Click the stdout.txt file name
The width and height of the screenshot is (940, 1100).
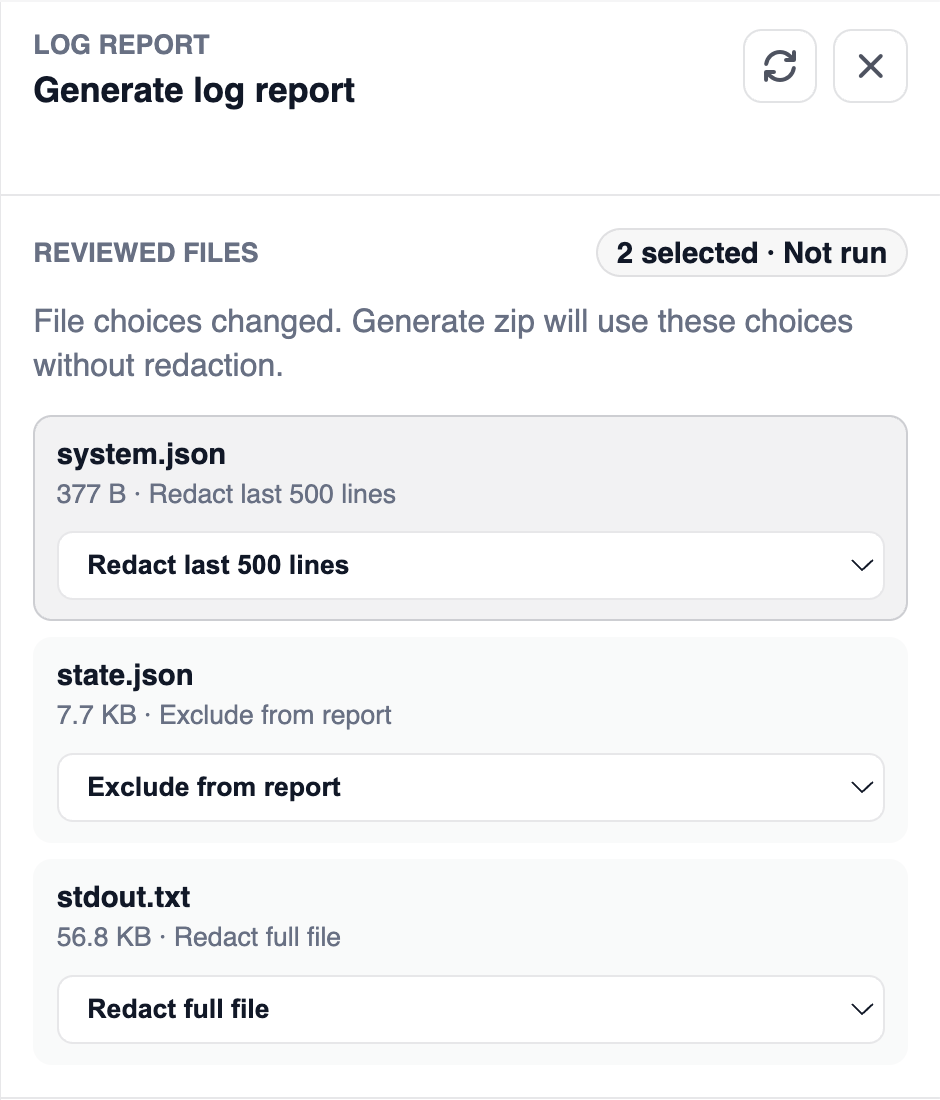123,897
